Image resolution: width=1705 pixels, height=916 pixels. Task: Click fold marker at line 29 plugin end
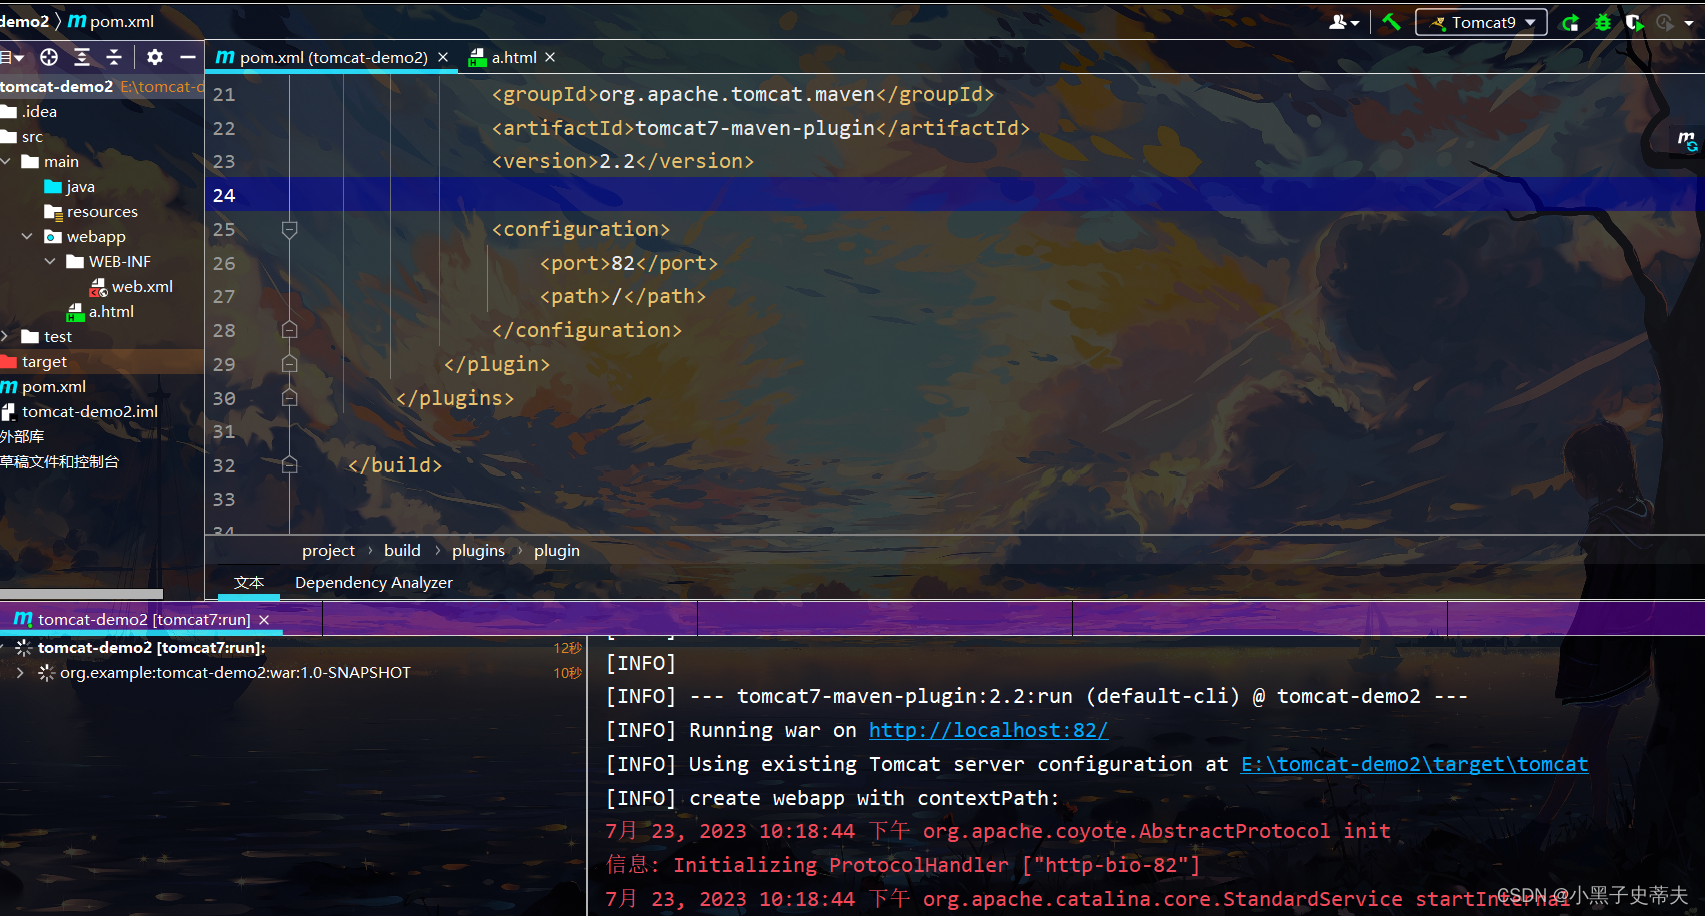tap(289, 364)
